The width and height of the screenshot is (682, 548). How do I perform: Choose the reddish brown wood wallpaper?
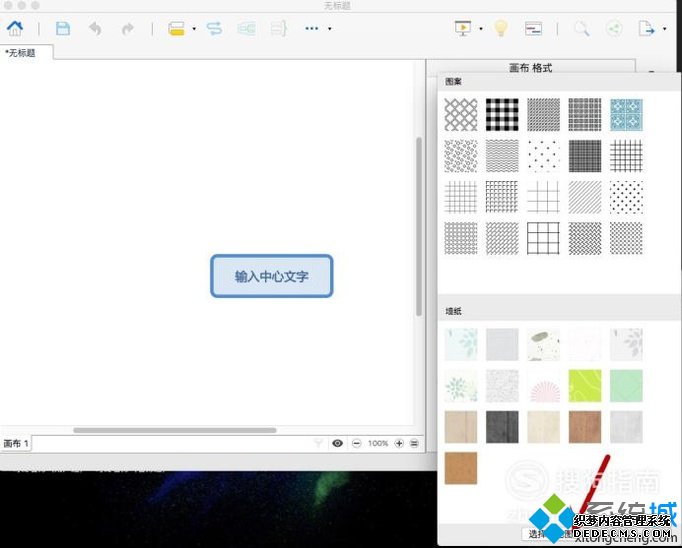click(x=585, y=427)
